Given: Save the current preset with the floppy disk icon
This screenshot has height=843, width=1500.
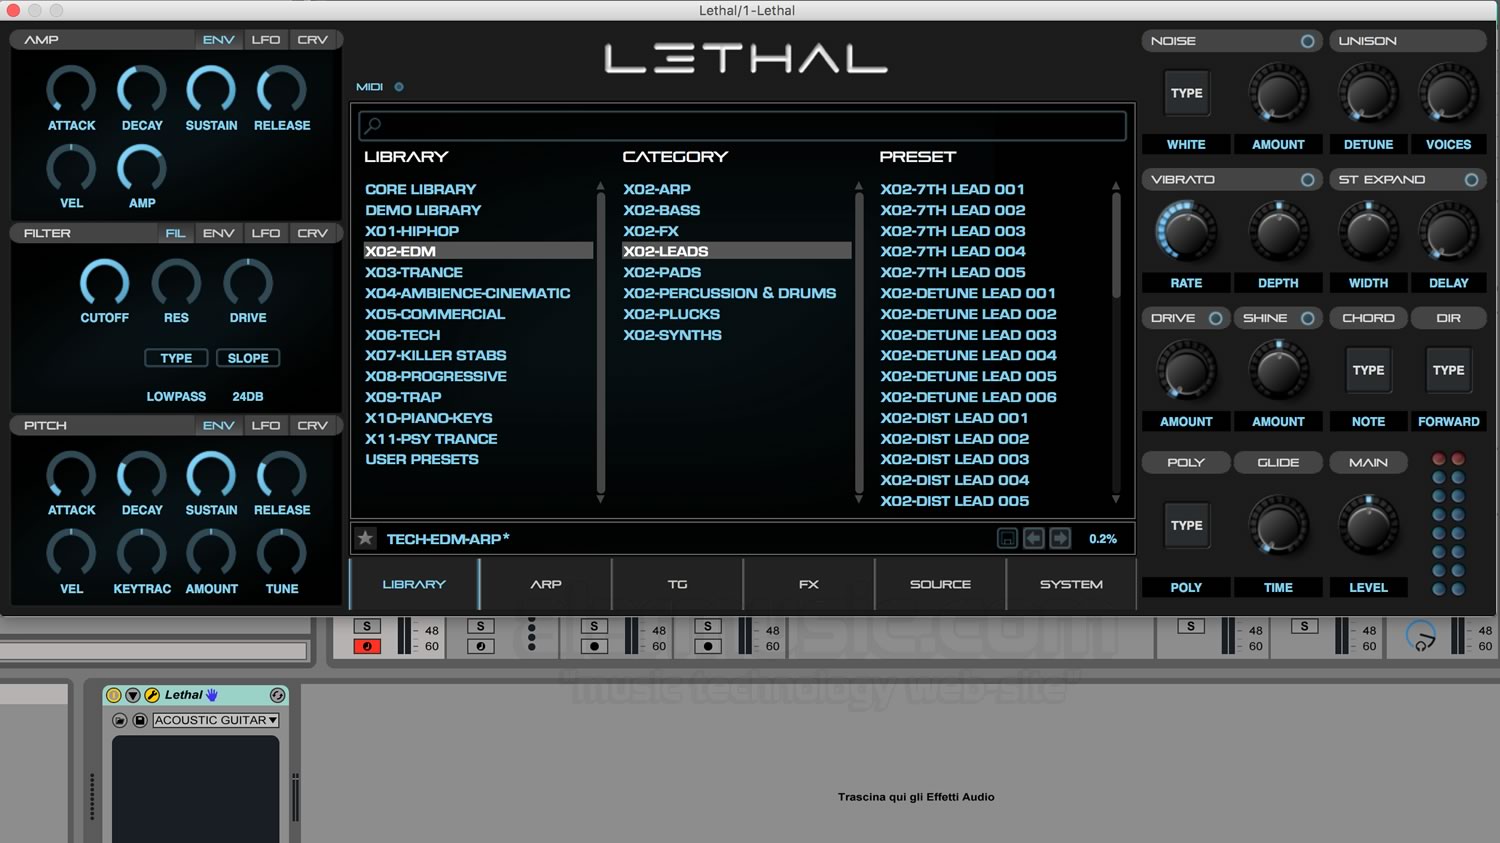Looking at the screenshot, I should [1007, 538].
